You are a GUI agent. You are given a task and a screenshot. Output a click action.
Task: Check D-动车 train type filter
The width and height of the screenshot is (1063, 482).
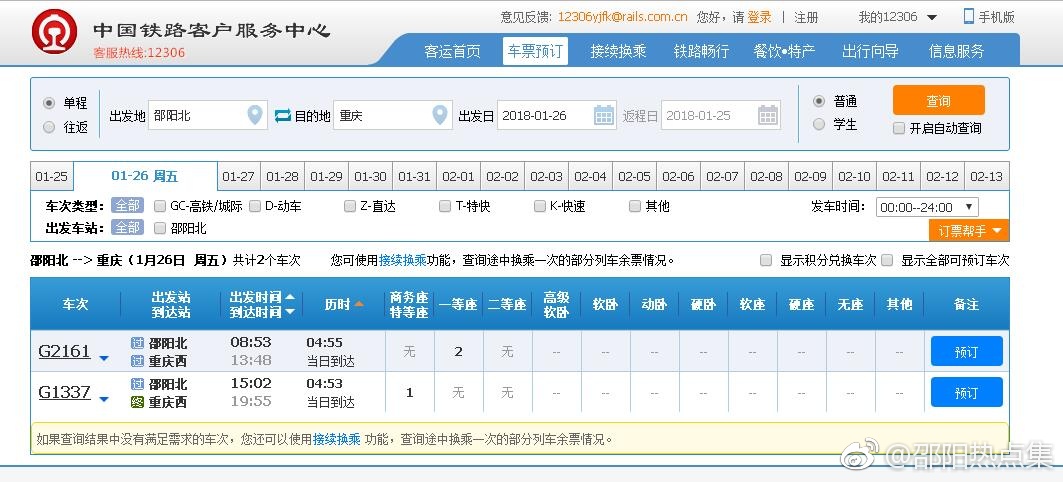coord(255,206)
